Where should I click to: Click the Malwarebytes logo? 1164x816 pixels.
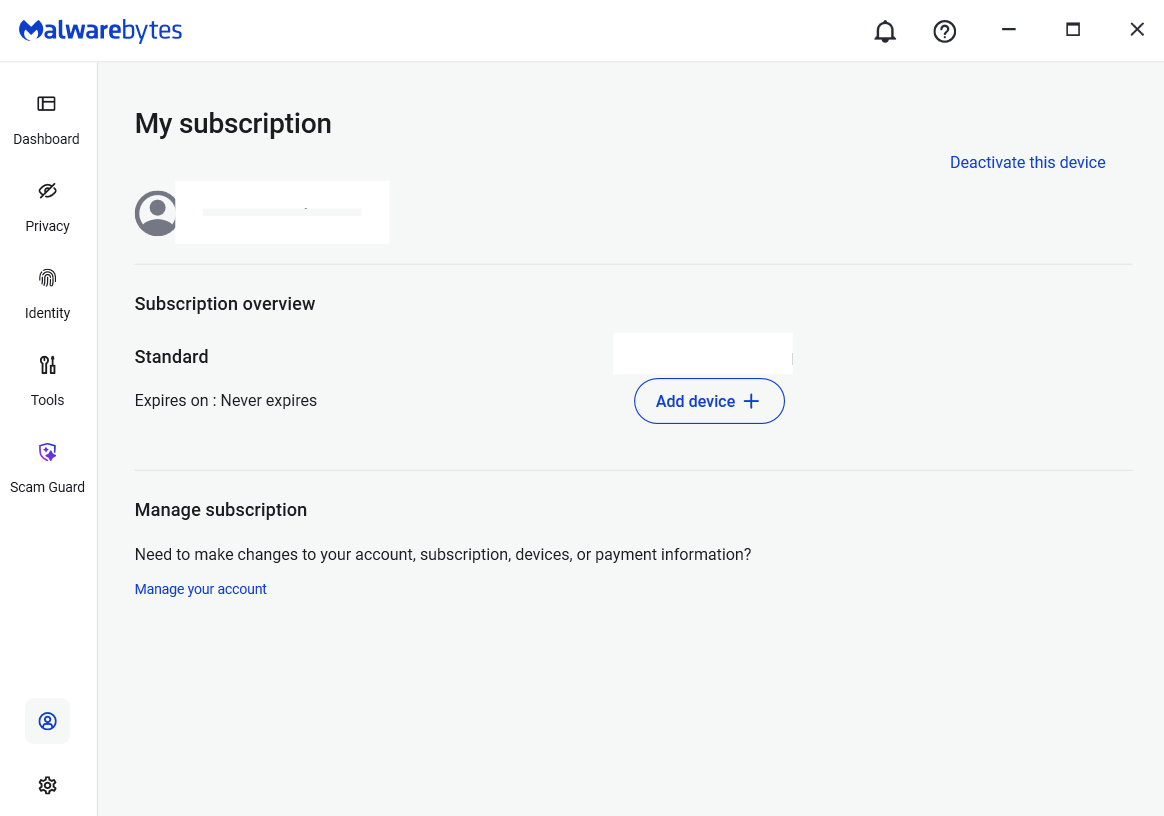point(100,30)
